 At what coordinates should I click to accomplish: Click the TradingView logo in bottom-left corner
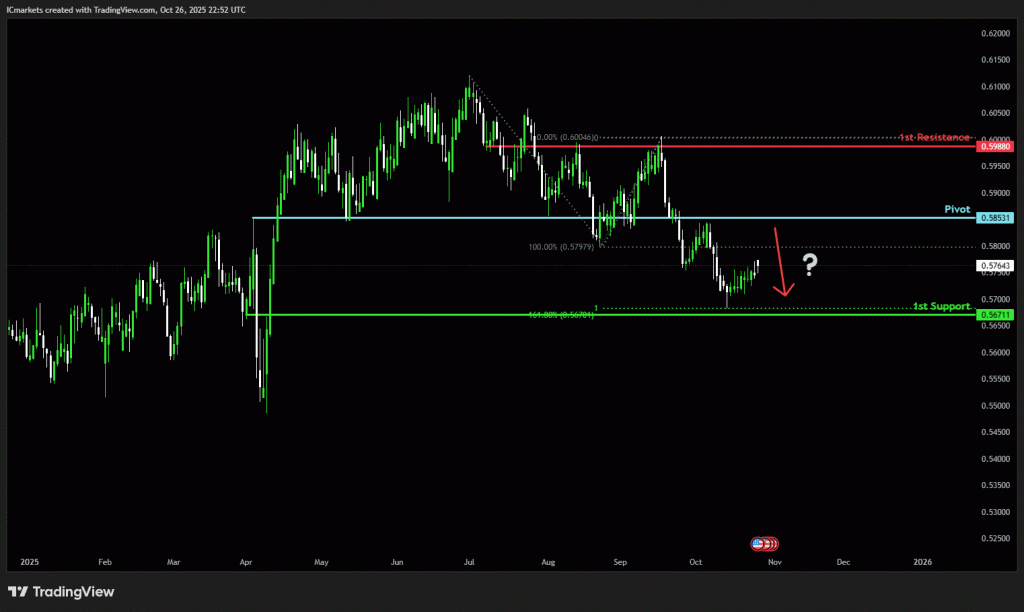(x=61, y=592)
